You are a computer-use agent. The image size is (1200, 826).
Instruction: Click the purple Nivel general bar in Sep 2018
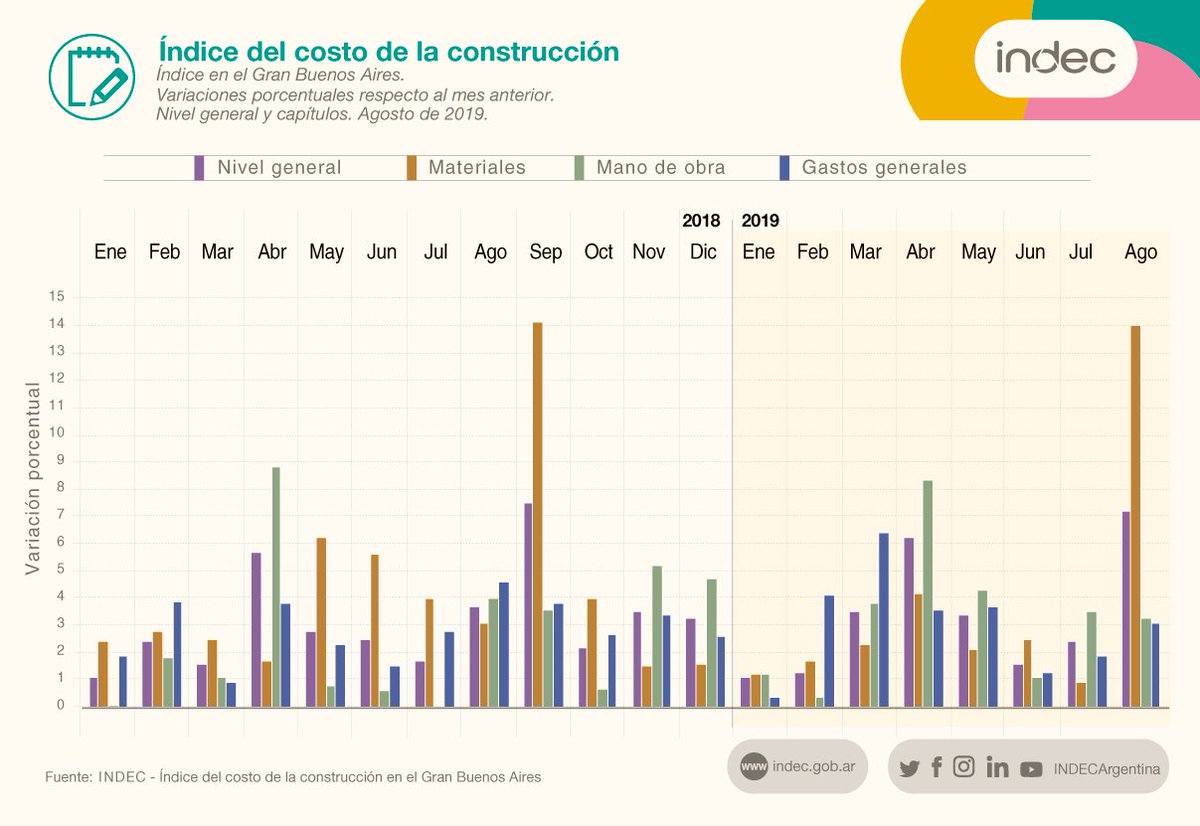pos(527,604)
